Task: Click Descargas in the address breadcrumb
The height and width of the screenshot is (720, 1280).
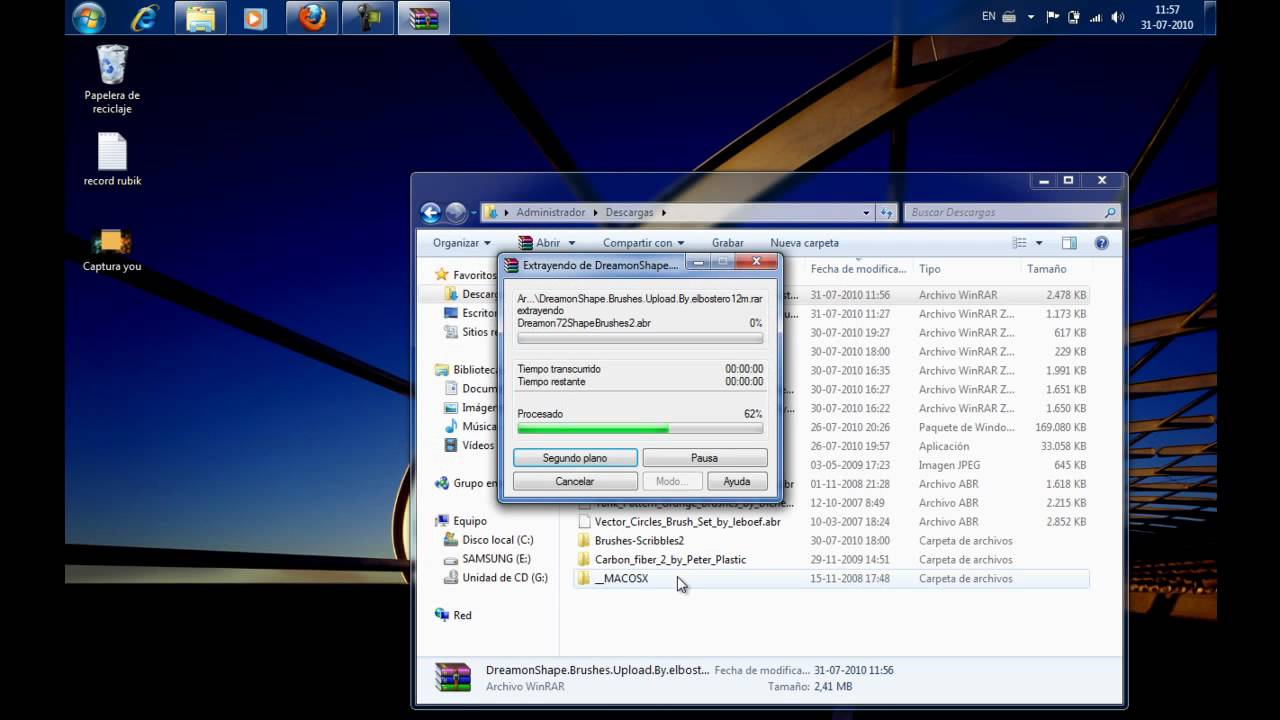Action: (629, 212)
